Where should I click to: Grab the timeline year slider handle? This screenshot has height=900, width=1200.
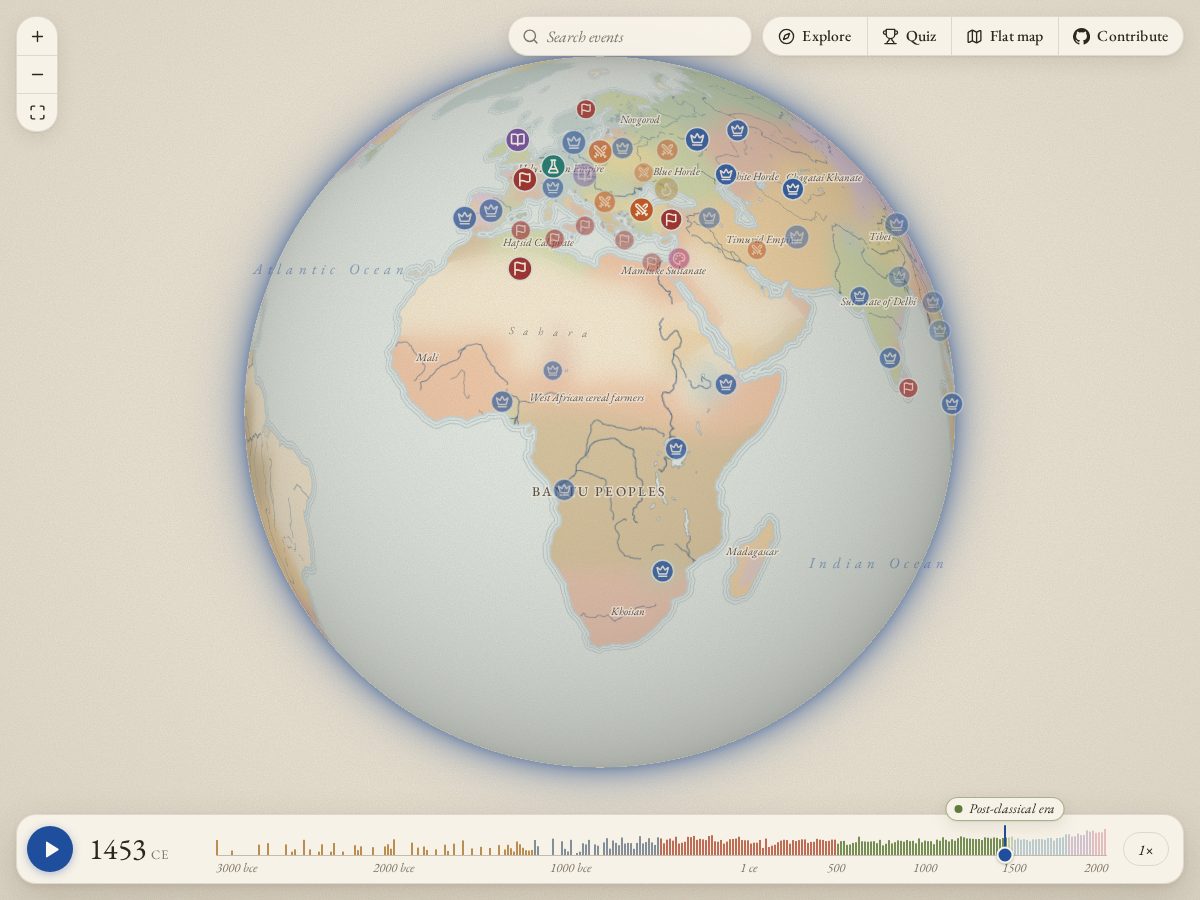pos(1005,854)
